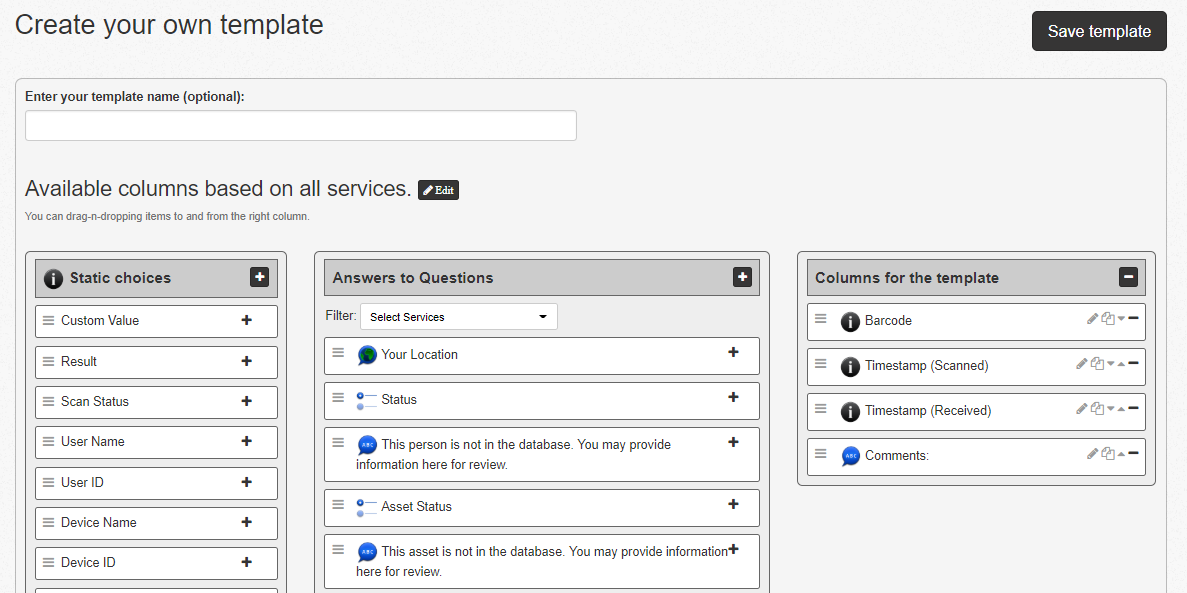Move Comments column up with arrow
This screenshot has width=1187, height=593.
(x=1121, y=454)
